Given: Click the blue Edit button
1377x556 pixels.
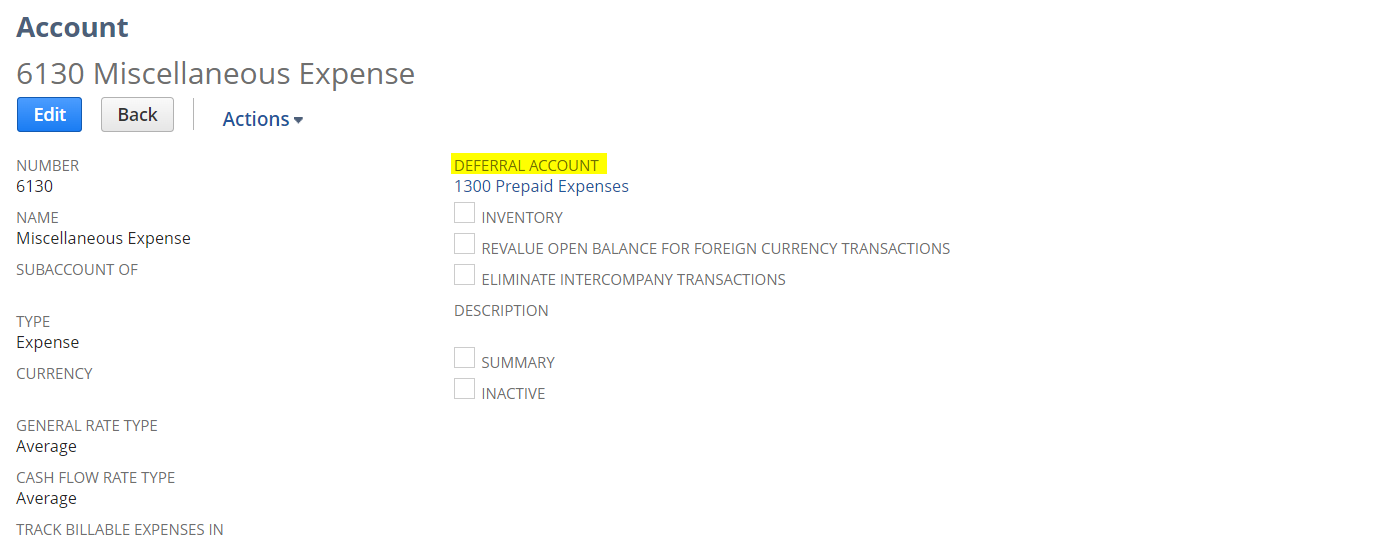Looking at the screenshot, I should click(x=49, y=115).
